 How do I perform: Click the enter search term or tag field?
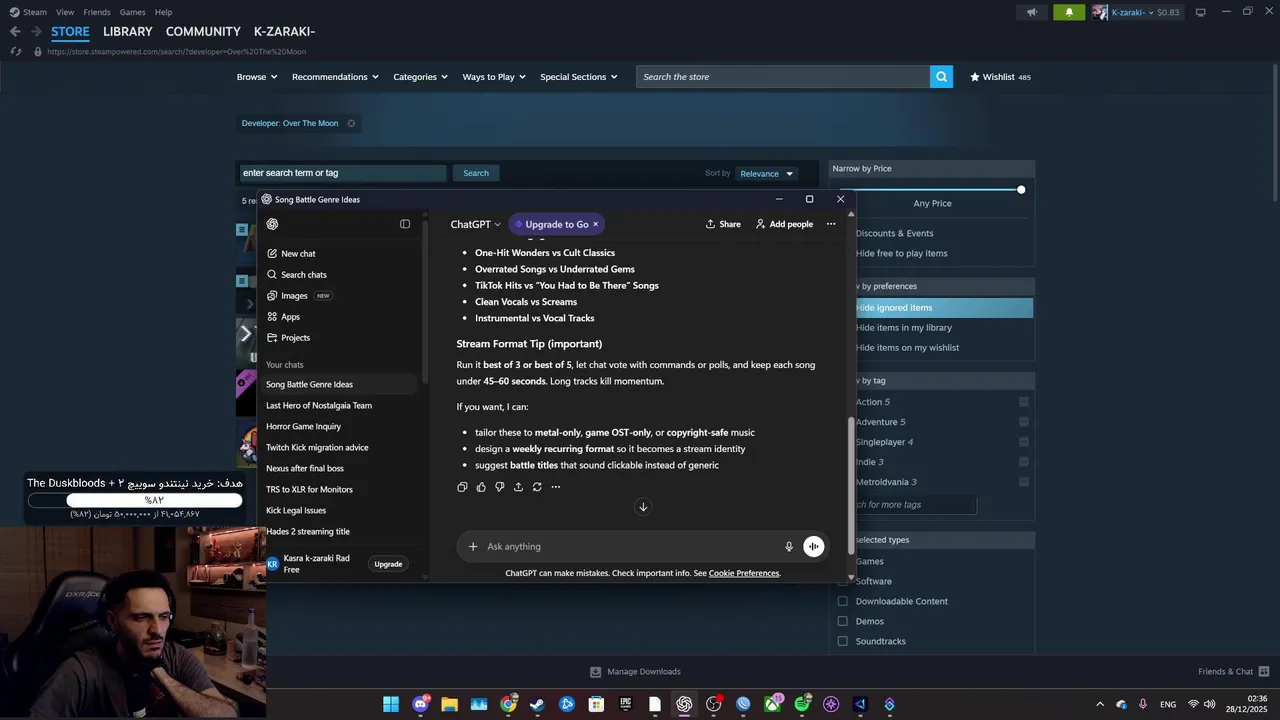(342, 173)
